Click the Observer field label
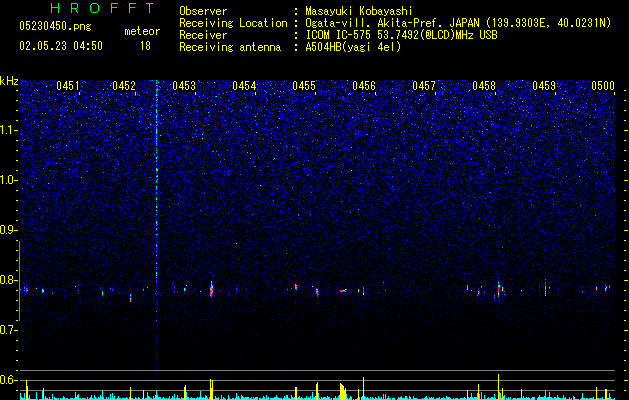Screen dimensions: 629x400 point(203,11)
